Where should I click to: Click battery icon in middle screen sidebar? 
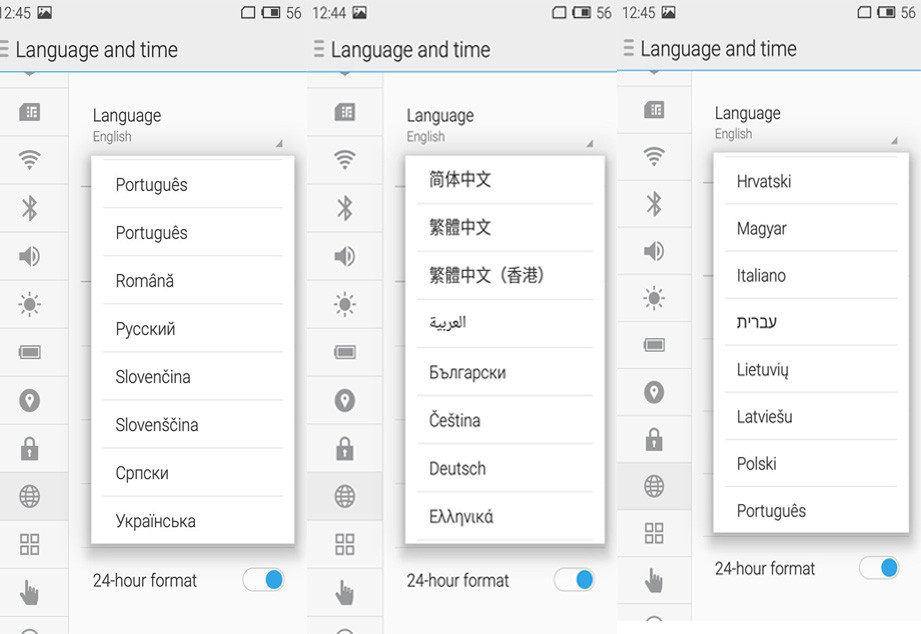click(345, 352)
